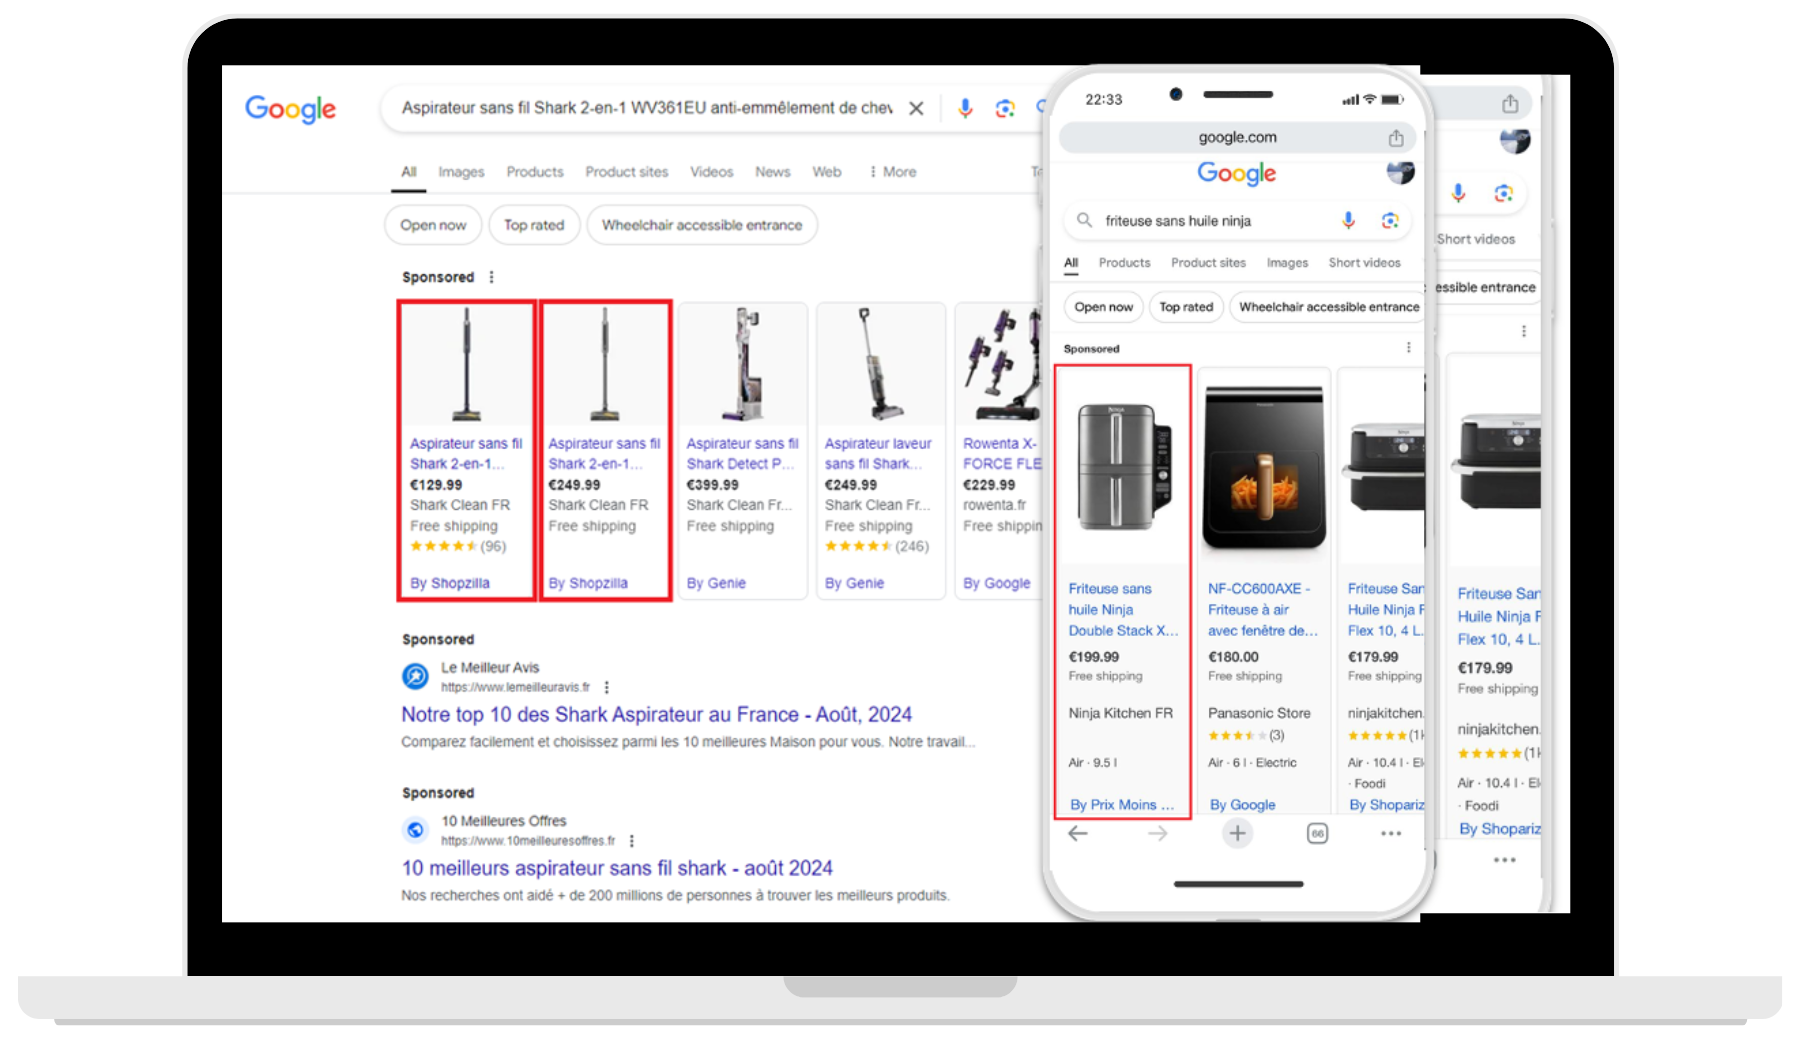Viewport: 1800px width, 1050px height.
Task: Tap the microphone icon in the phone search box
Action: (1348, 220)
